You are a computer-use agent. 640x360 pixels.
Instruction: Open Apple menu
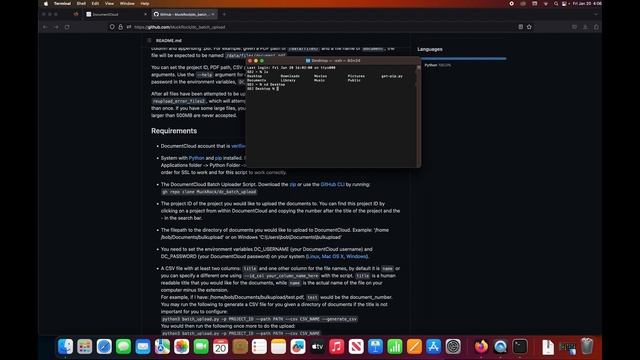coord(46,3)
